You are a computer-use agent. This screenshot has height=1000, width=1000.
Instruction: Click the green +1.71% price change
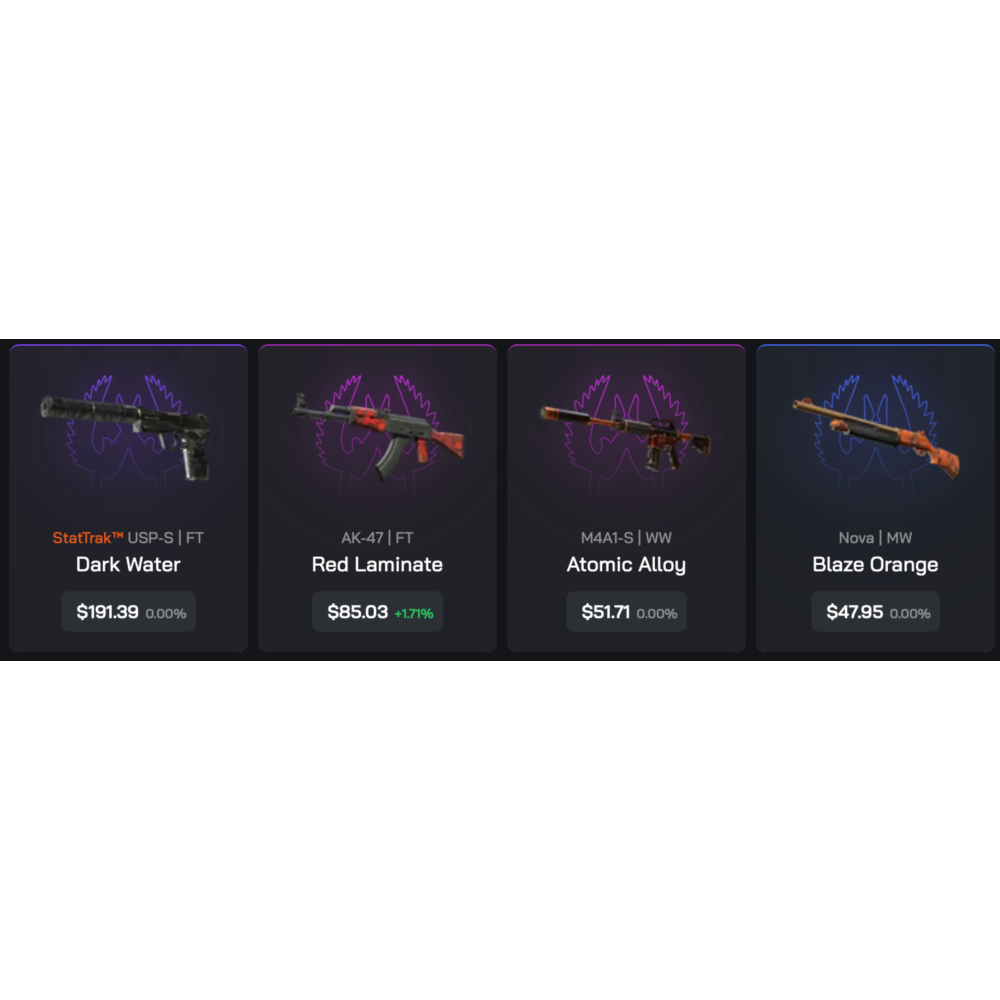click(x=414, y=614)
